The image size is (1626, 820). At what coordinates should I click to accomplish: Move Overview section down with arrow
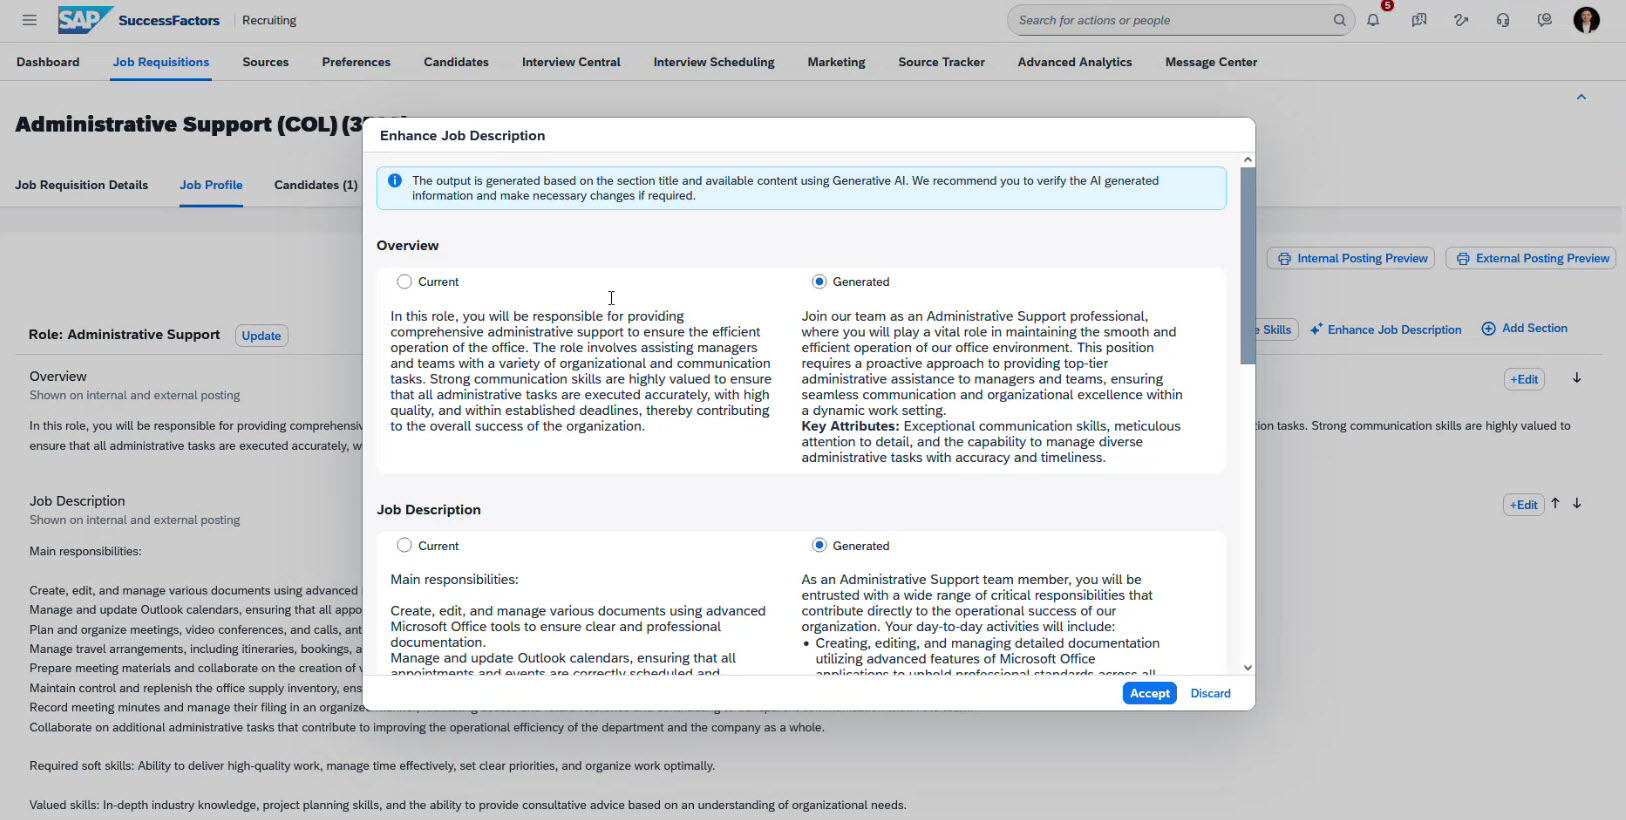pos(1577,378)
